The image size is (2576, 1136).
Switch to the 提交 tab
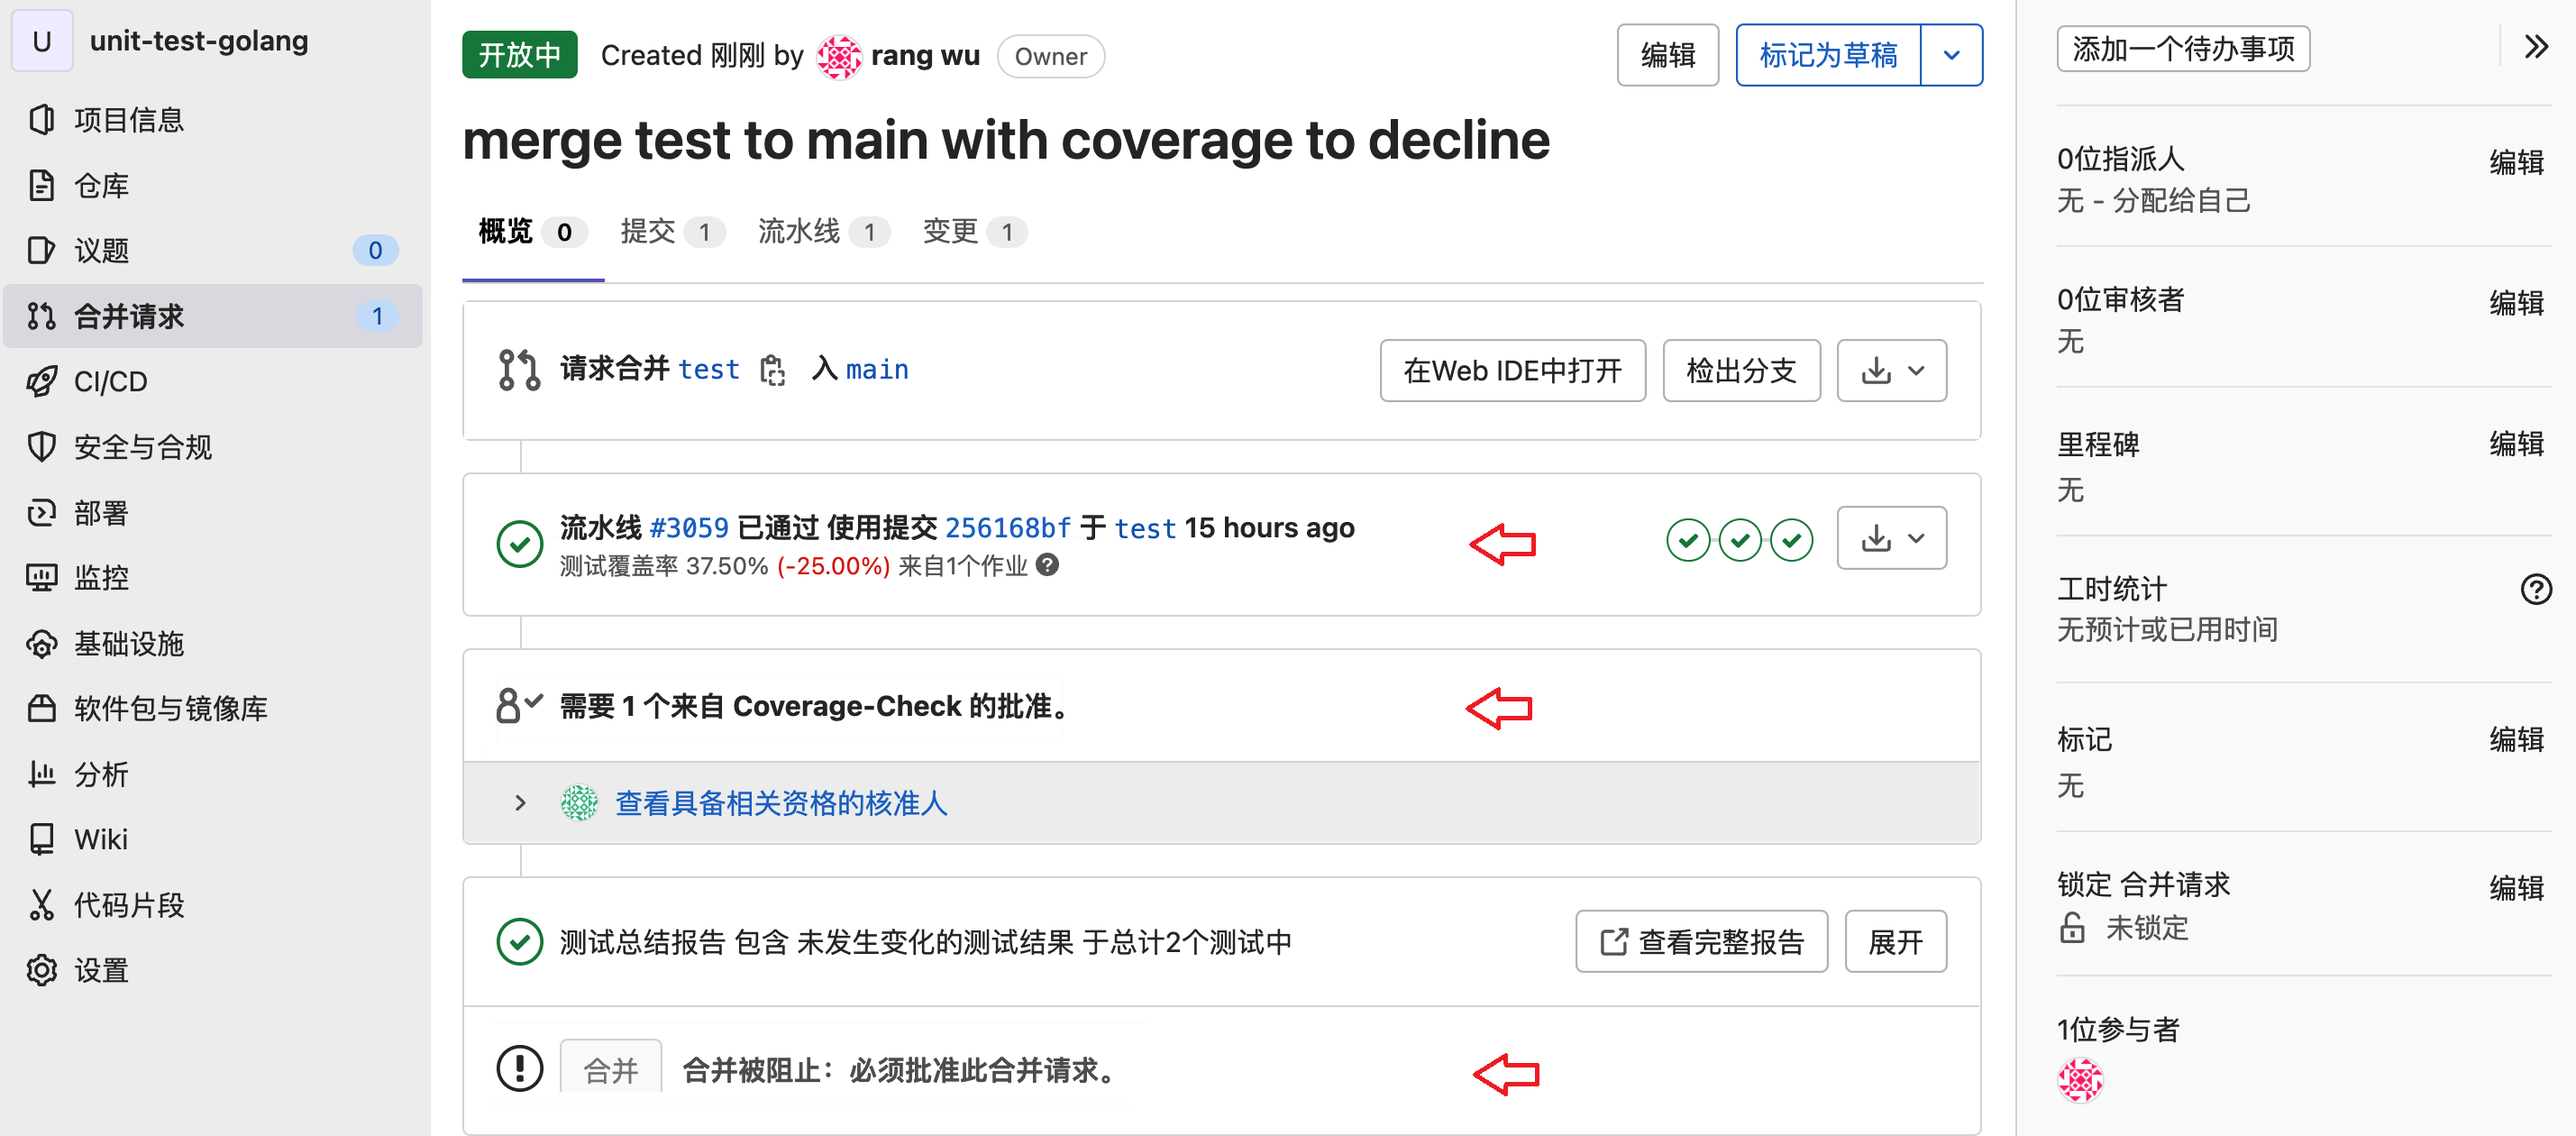(648, 231)
